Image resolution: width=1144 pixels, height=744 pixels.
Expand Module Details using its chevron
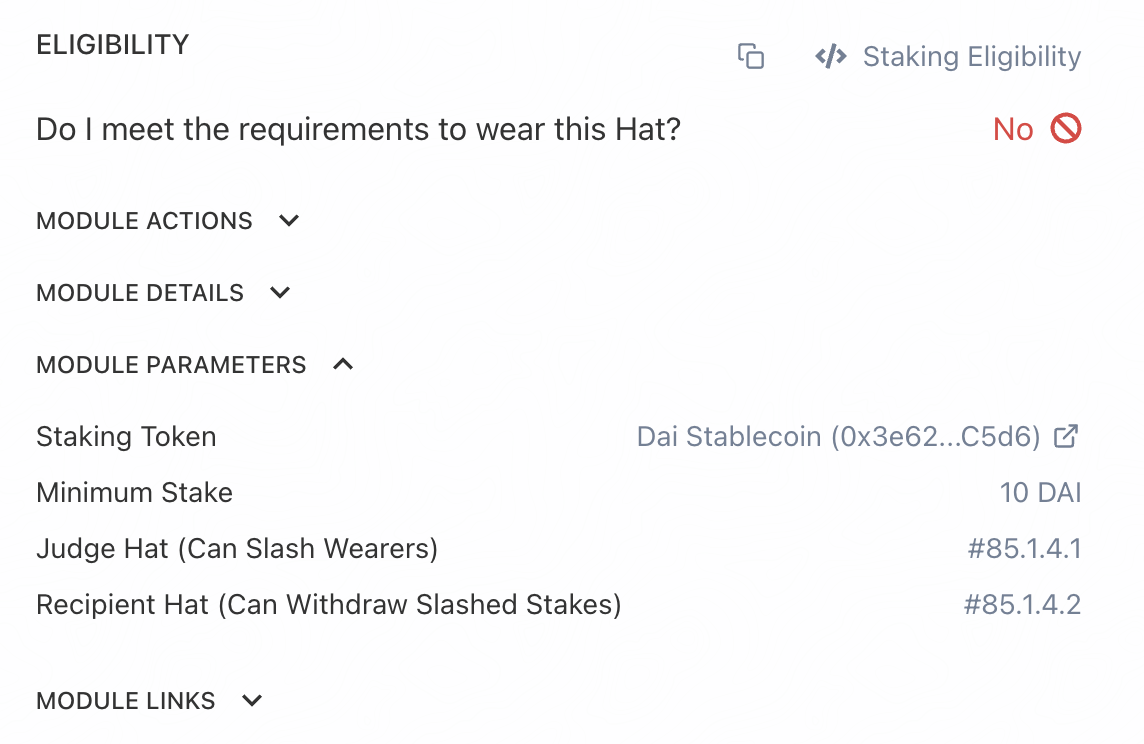(x=280, y=293)
